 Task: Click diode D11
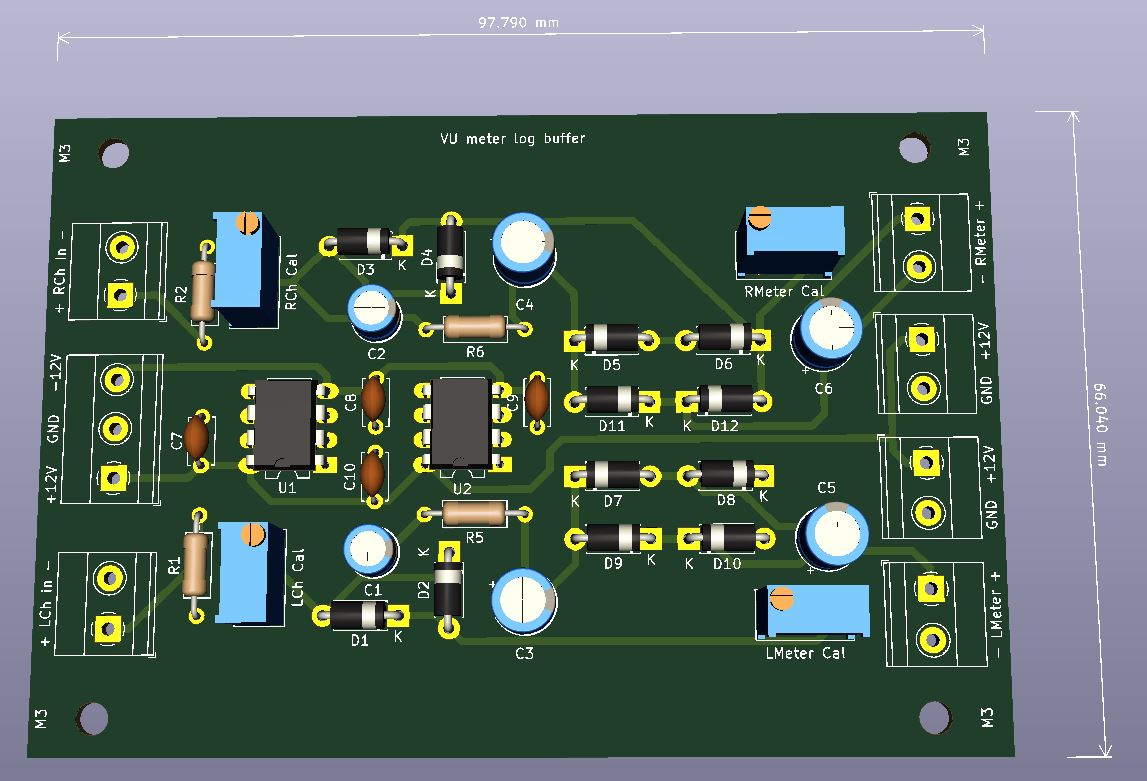pos(613,400)
